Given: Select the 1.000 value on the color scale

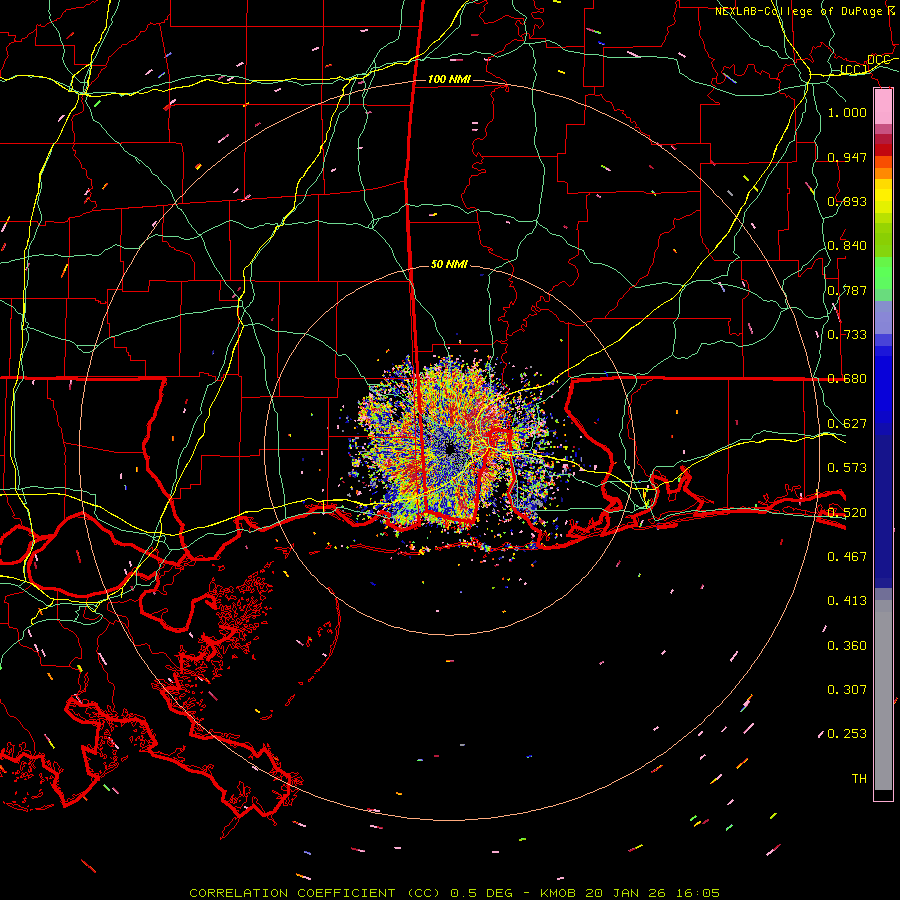Looking at the screenshot, I should pyautogui.click(x=847, y=112).
